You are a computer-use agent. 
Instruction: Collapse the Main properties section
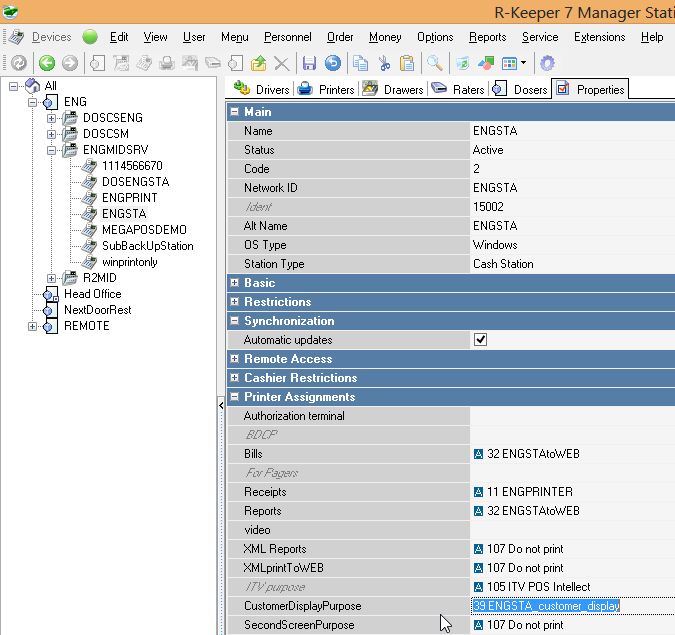(x=235, y=112)
